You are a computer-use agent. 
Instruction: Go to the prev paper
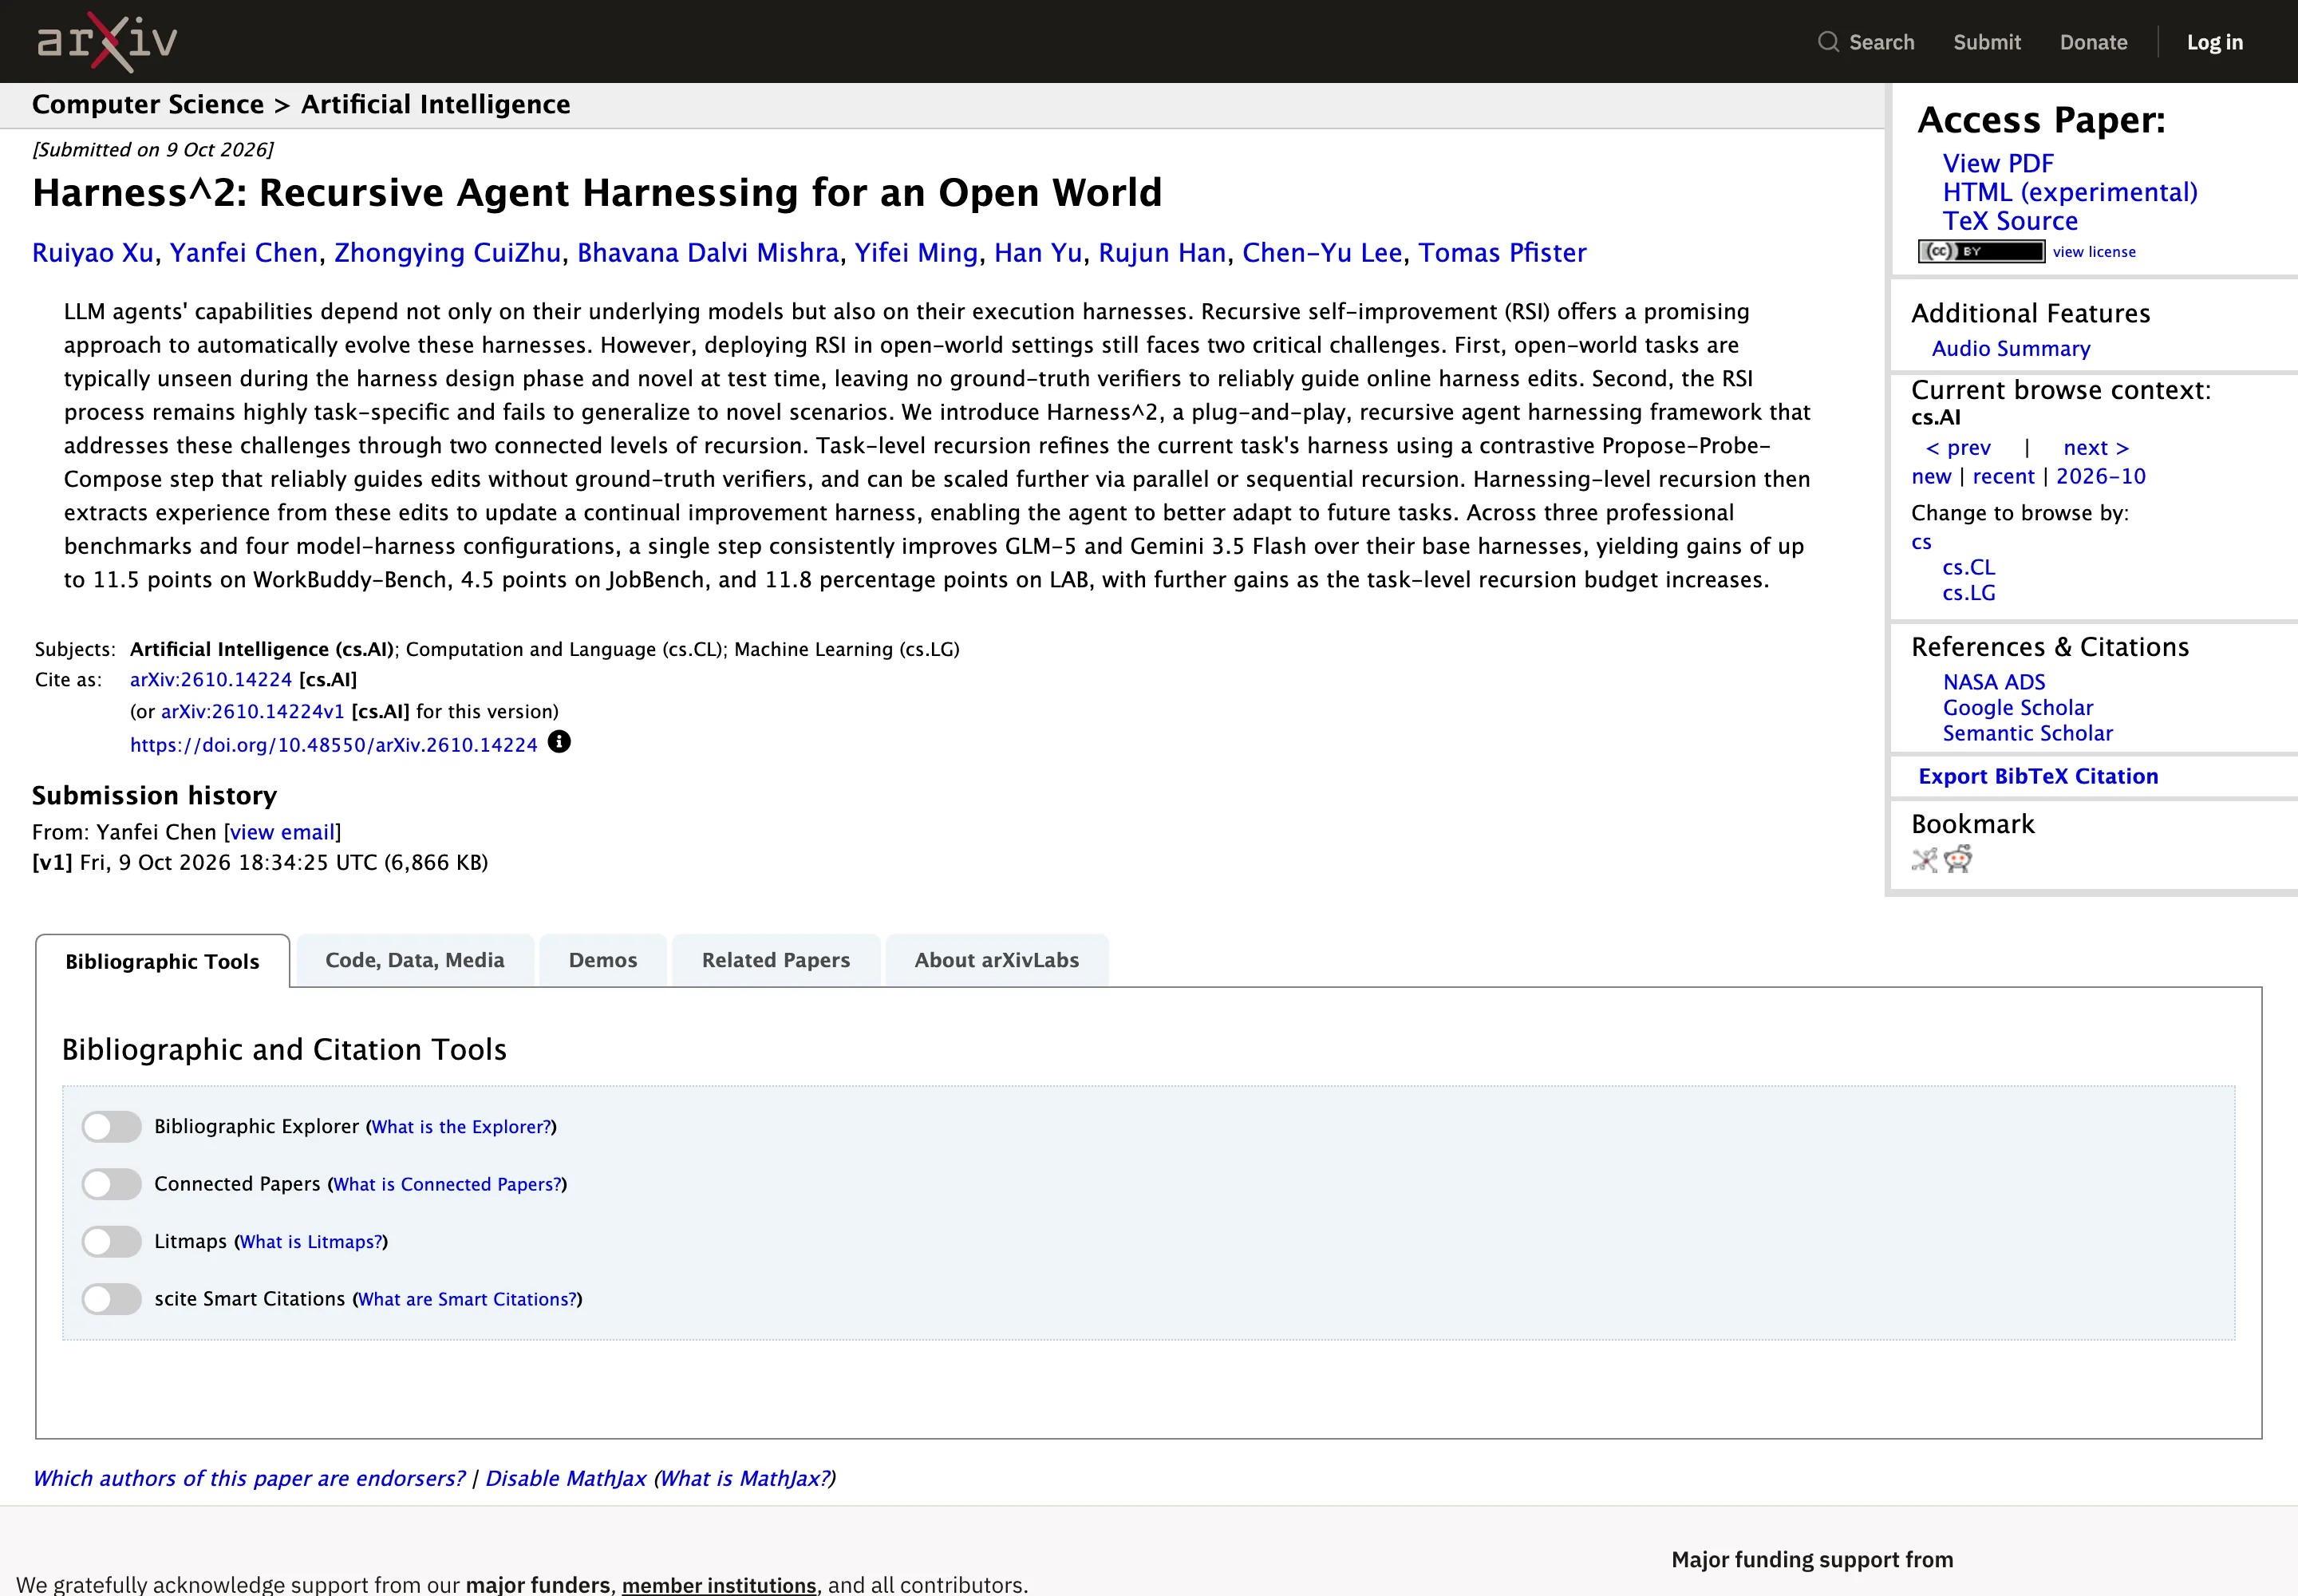[1958, 448]
